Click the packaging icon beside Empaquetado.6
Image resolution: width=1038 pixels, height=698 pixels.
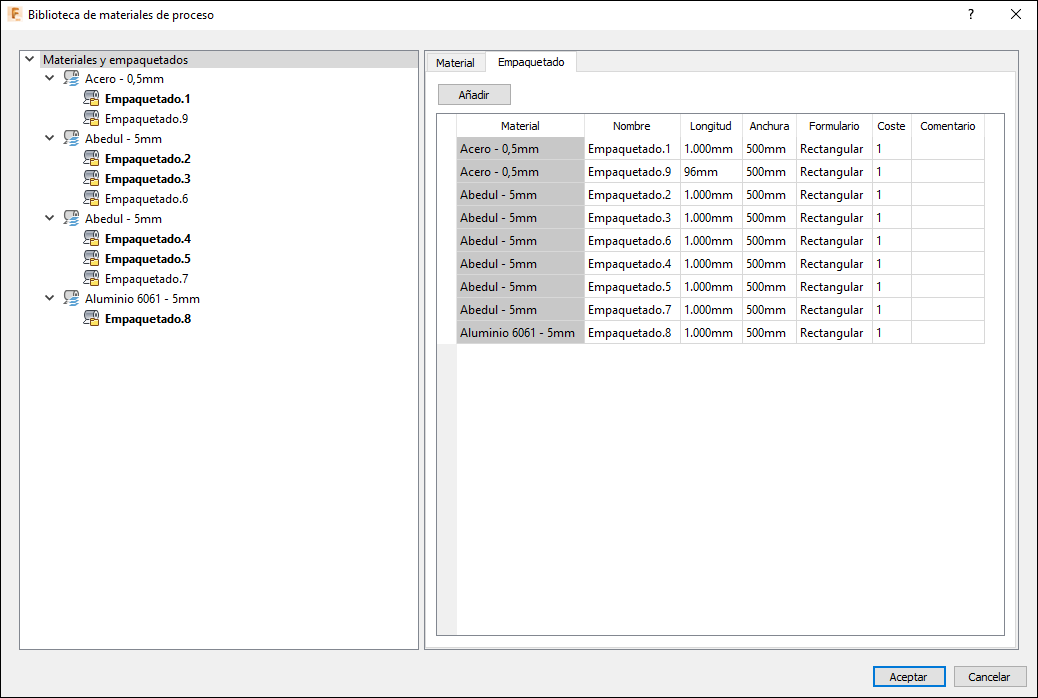(x=91, y=199)
